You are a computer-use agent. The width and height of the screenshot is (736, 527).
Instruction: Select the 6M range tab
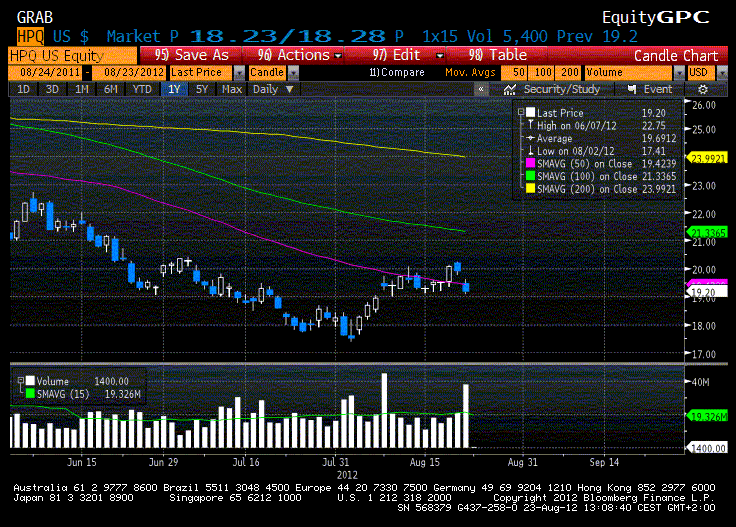tap(111, 89)
